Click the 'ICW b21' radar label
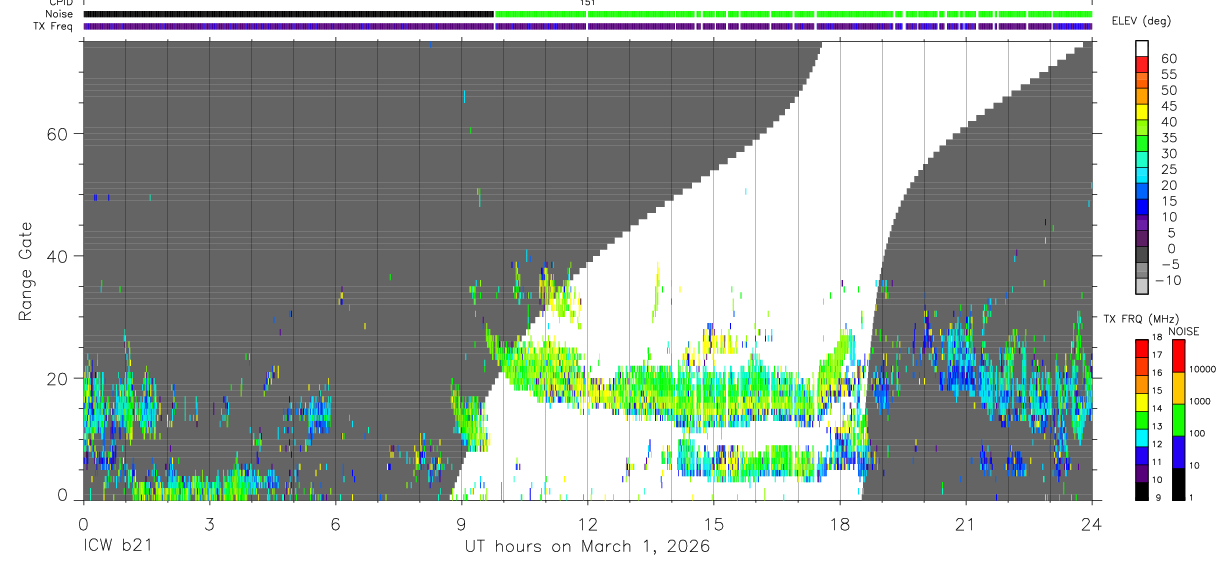The height and width of the screenshot is (567, 1228). (x=119, y=547)
